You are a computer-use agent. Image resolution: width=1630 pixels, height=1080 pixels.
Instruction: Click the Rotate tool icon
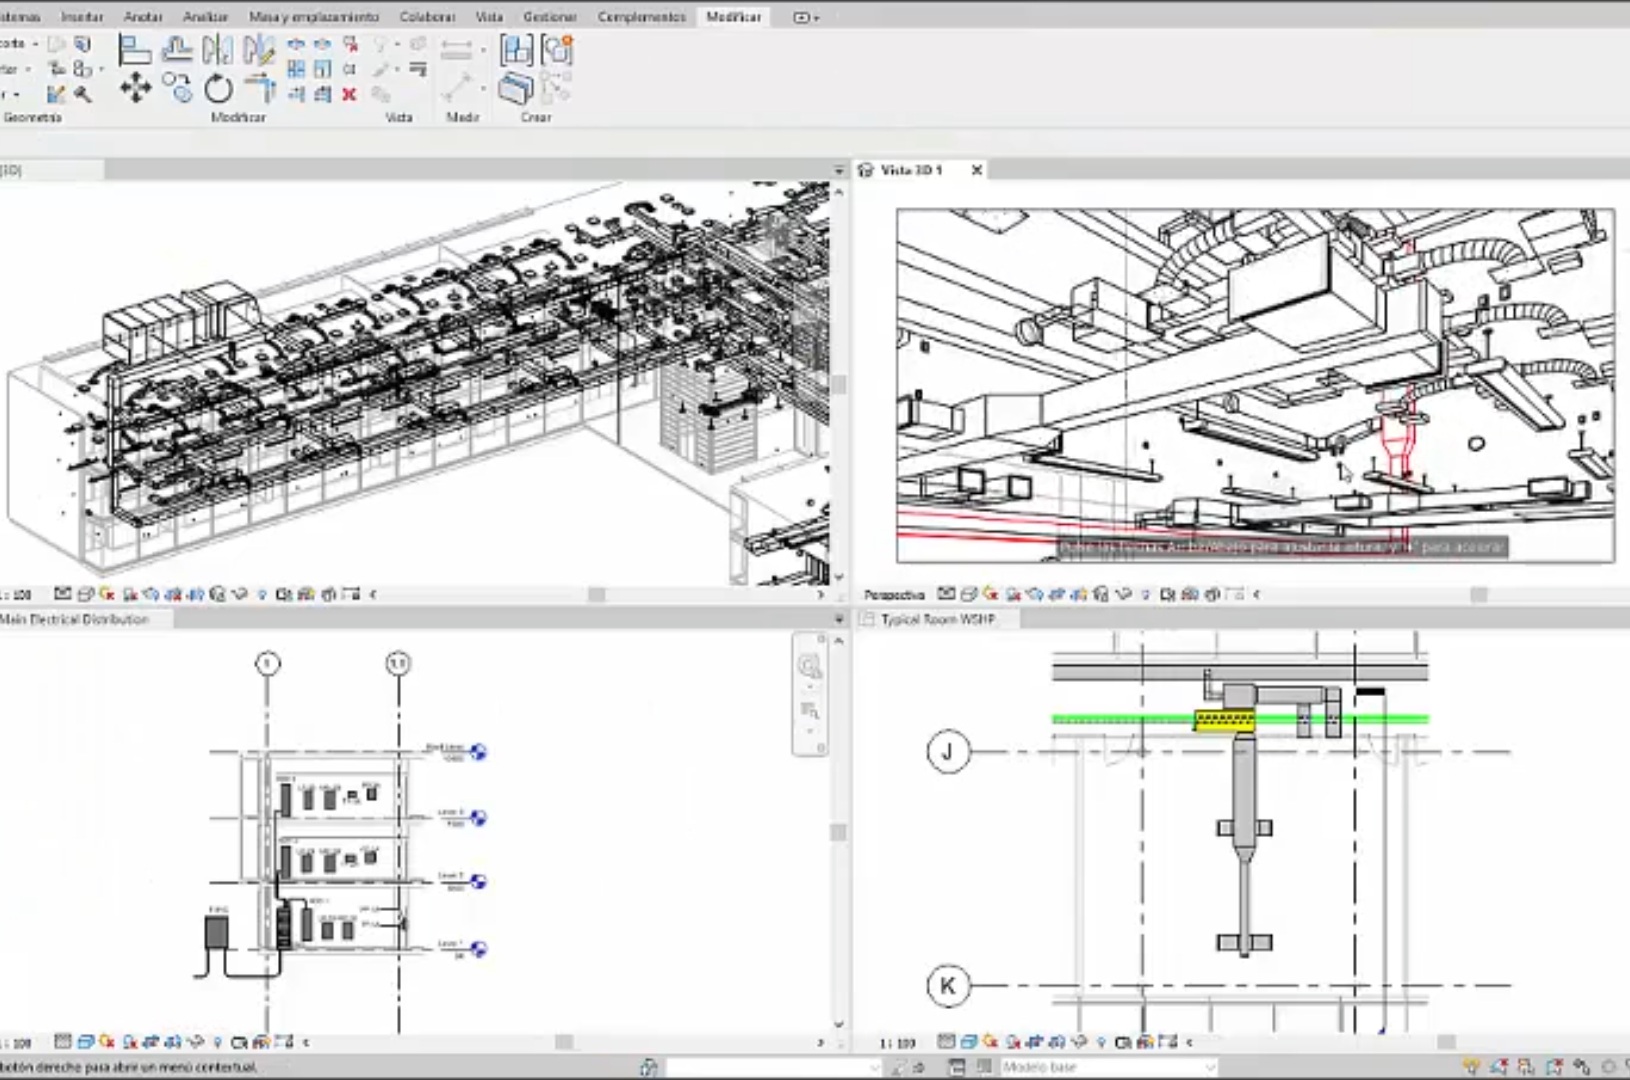(218, 89)
